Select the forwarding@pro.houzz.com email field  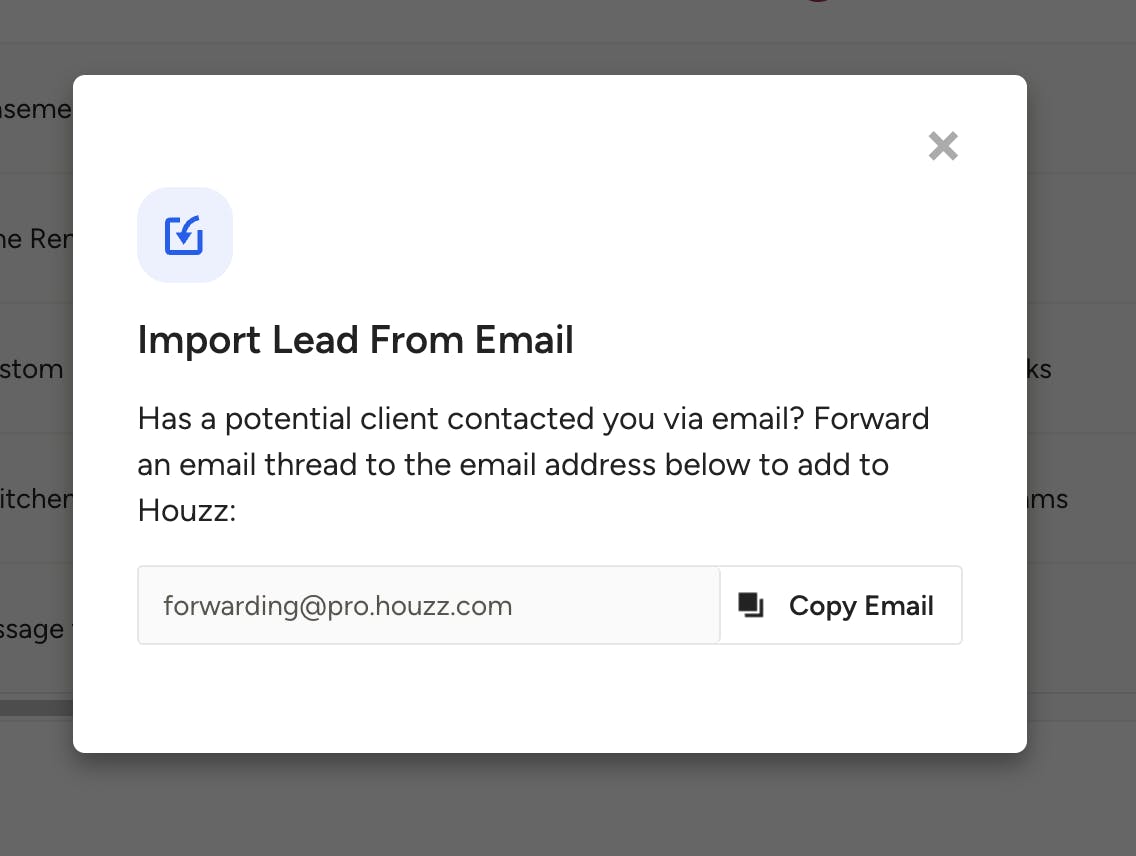(x=429, y=605)
